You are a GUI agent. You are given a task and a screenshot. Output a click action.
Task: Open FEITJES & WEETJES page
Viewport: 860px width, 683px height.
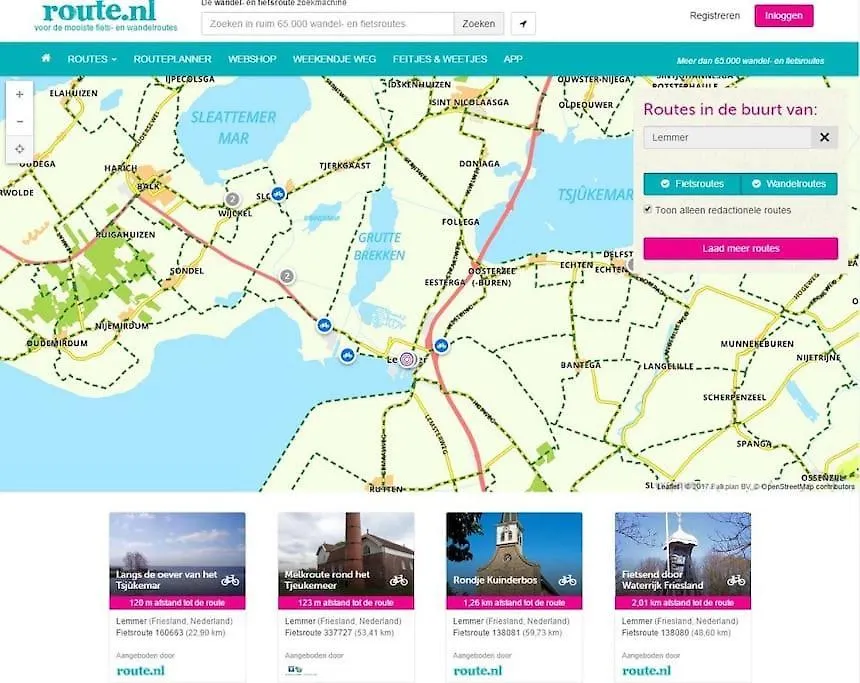pos(440,59)
